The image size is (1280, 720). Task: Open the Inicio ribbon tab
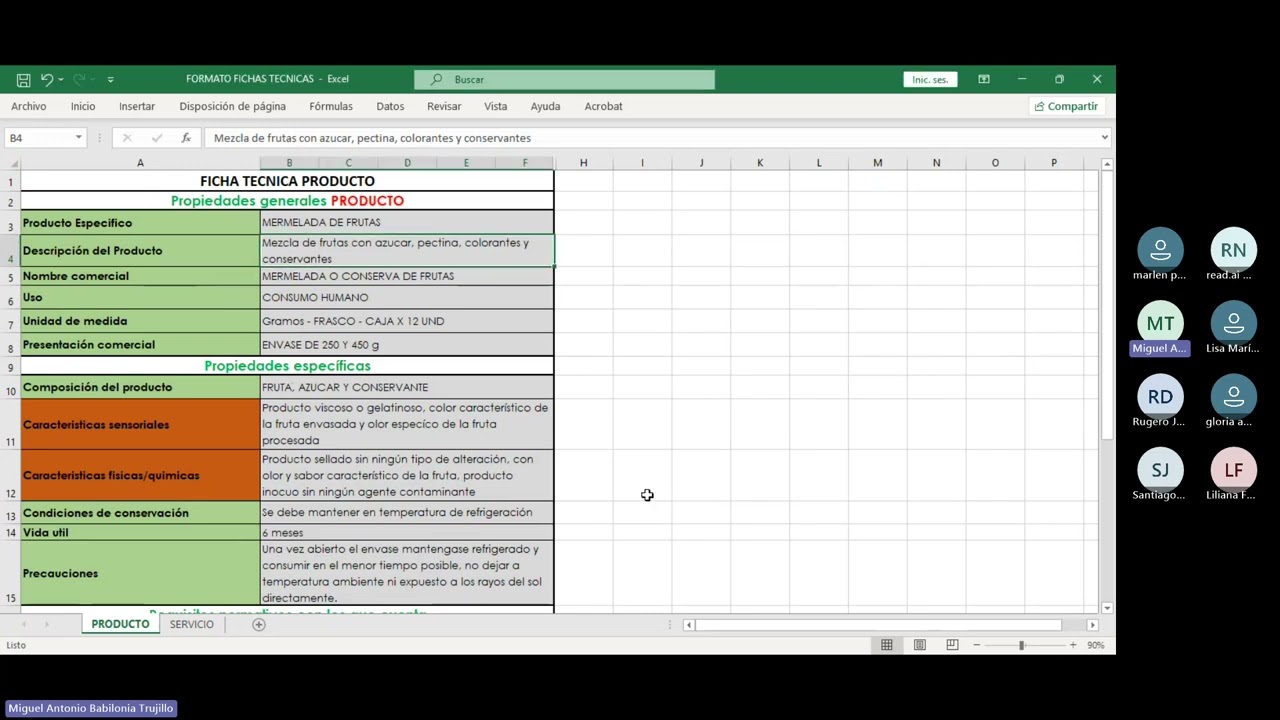coord(83,106)
